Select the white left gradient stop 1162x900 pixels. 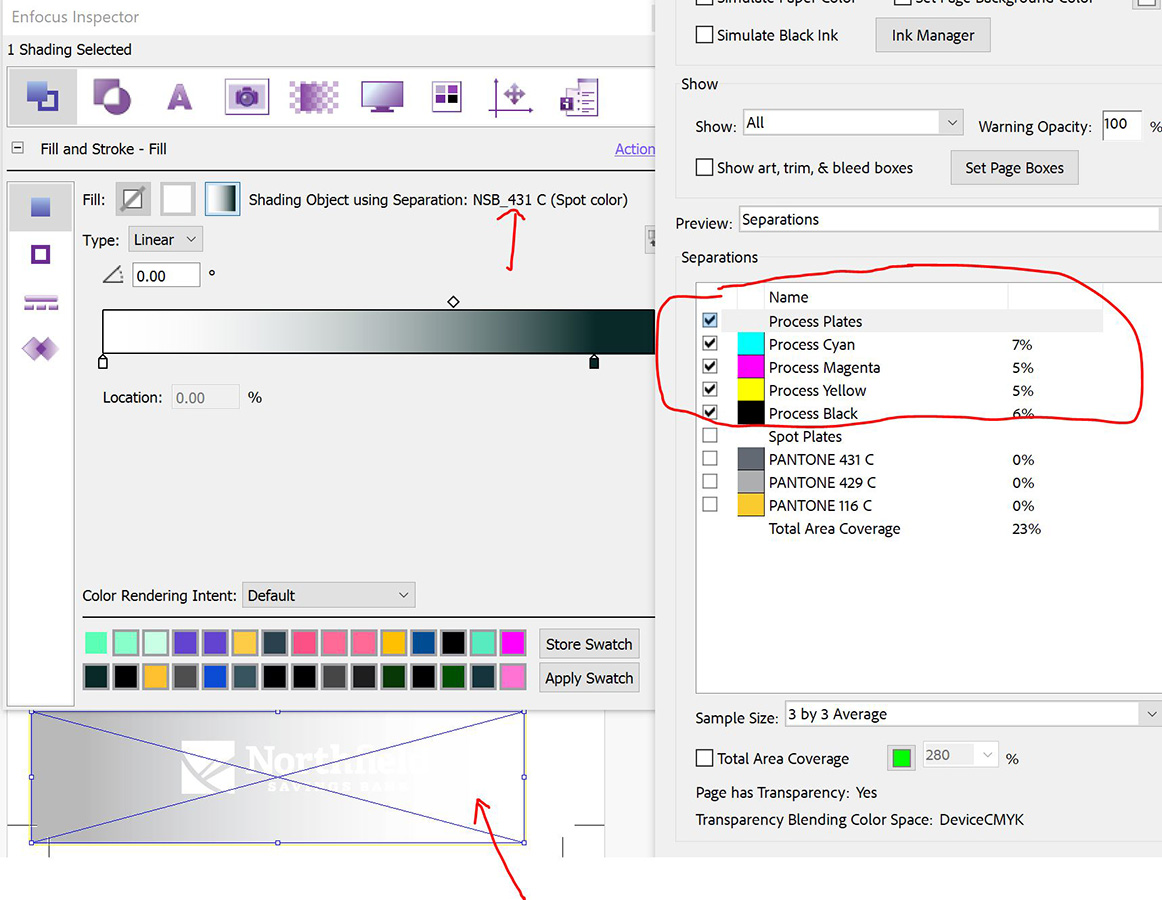coord(103,362)
